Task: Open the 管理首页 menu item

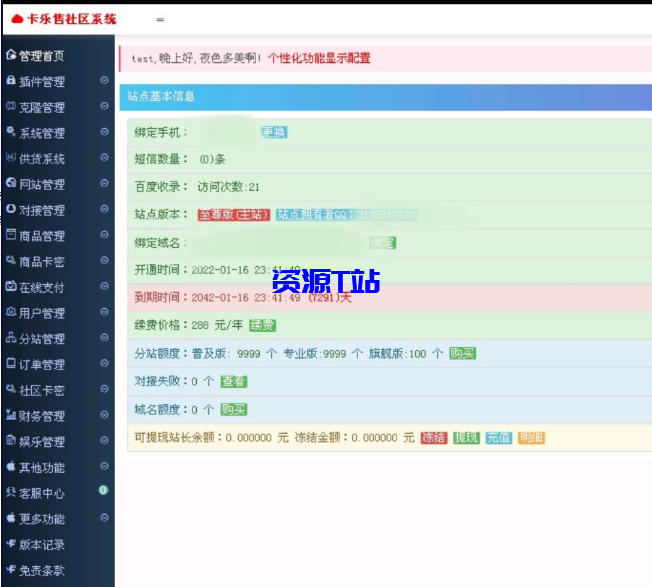Action: (x=58, y=55)
